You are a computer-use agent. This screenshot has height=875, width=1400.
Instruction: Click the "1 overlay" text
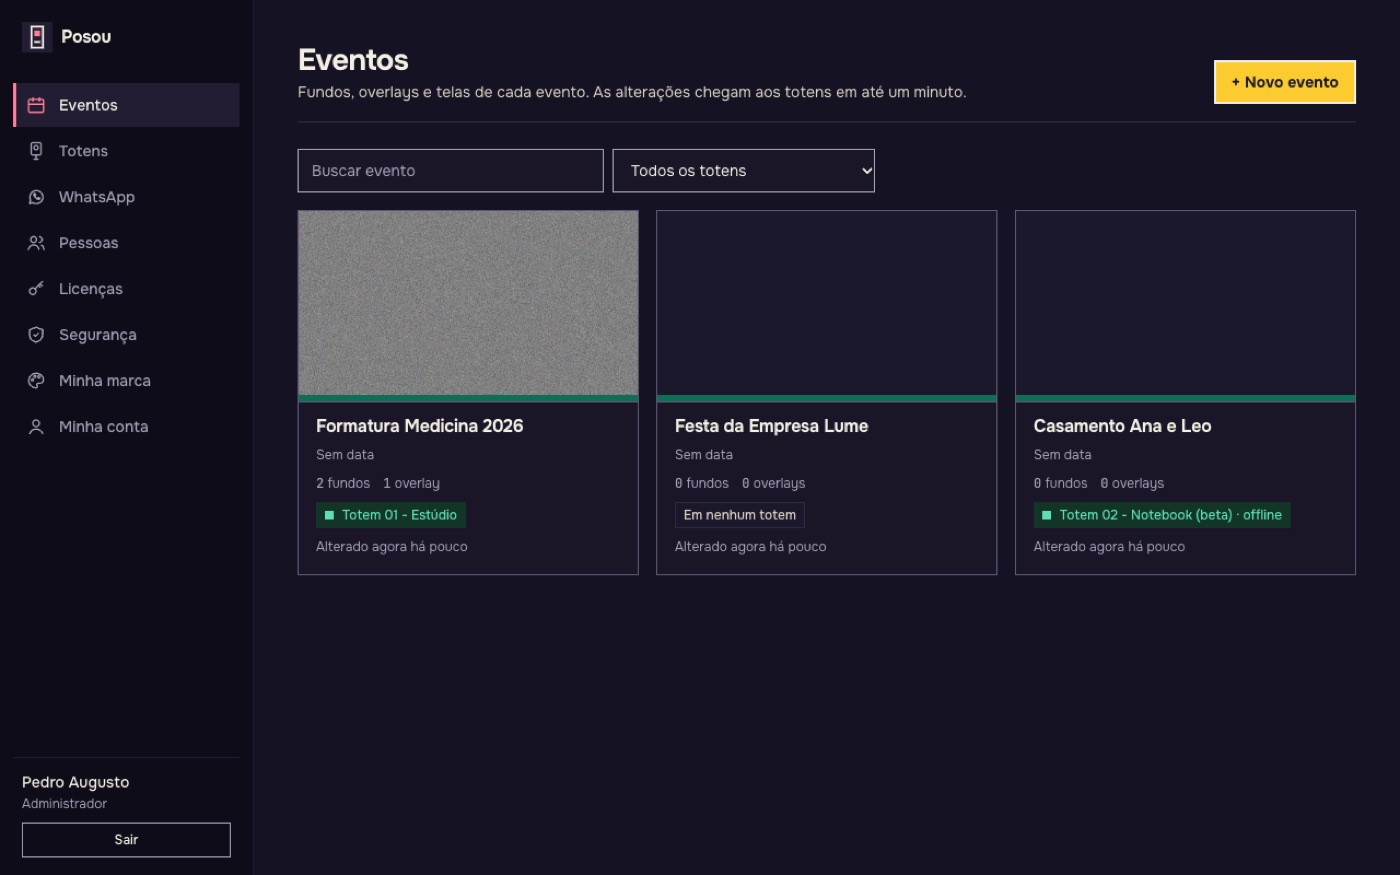[411, 483]
